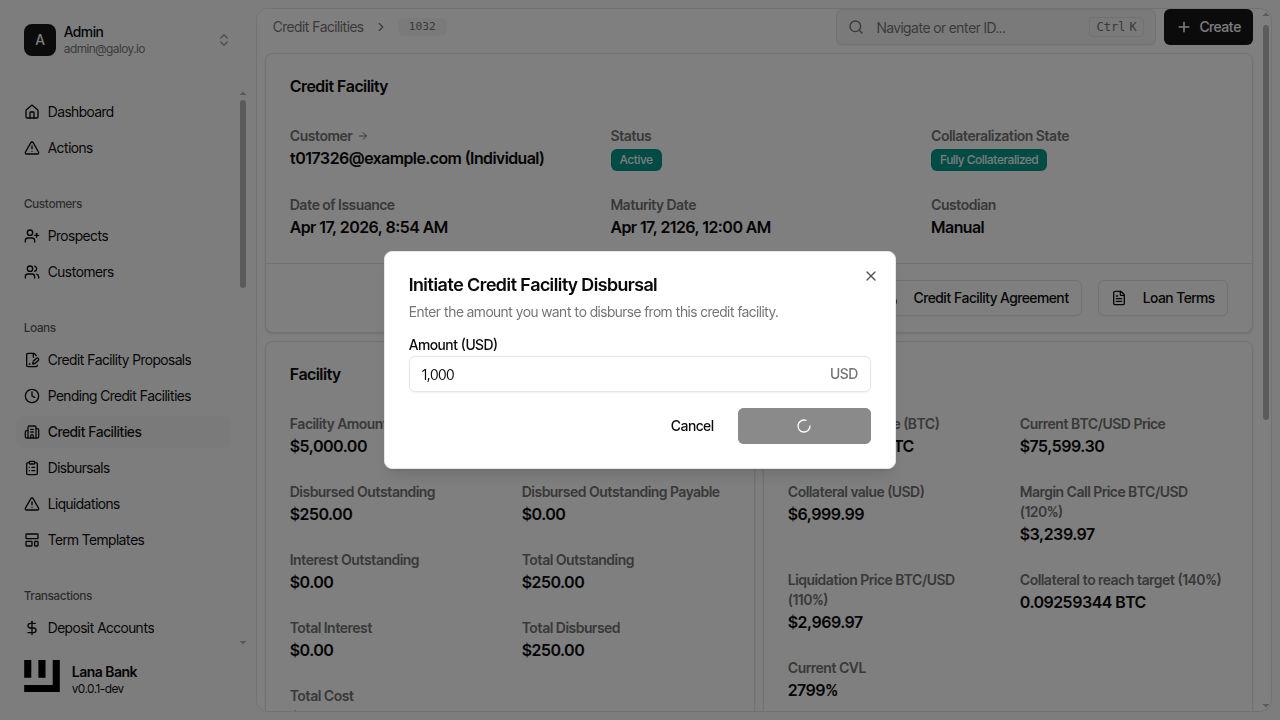This screenshot has height=720, width=1280.
Task: Click the Actions warning triangle icon
Action: (x=32, y=148)
